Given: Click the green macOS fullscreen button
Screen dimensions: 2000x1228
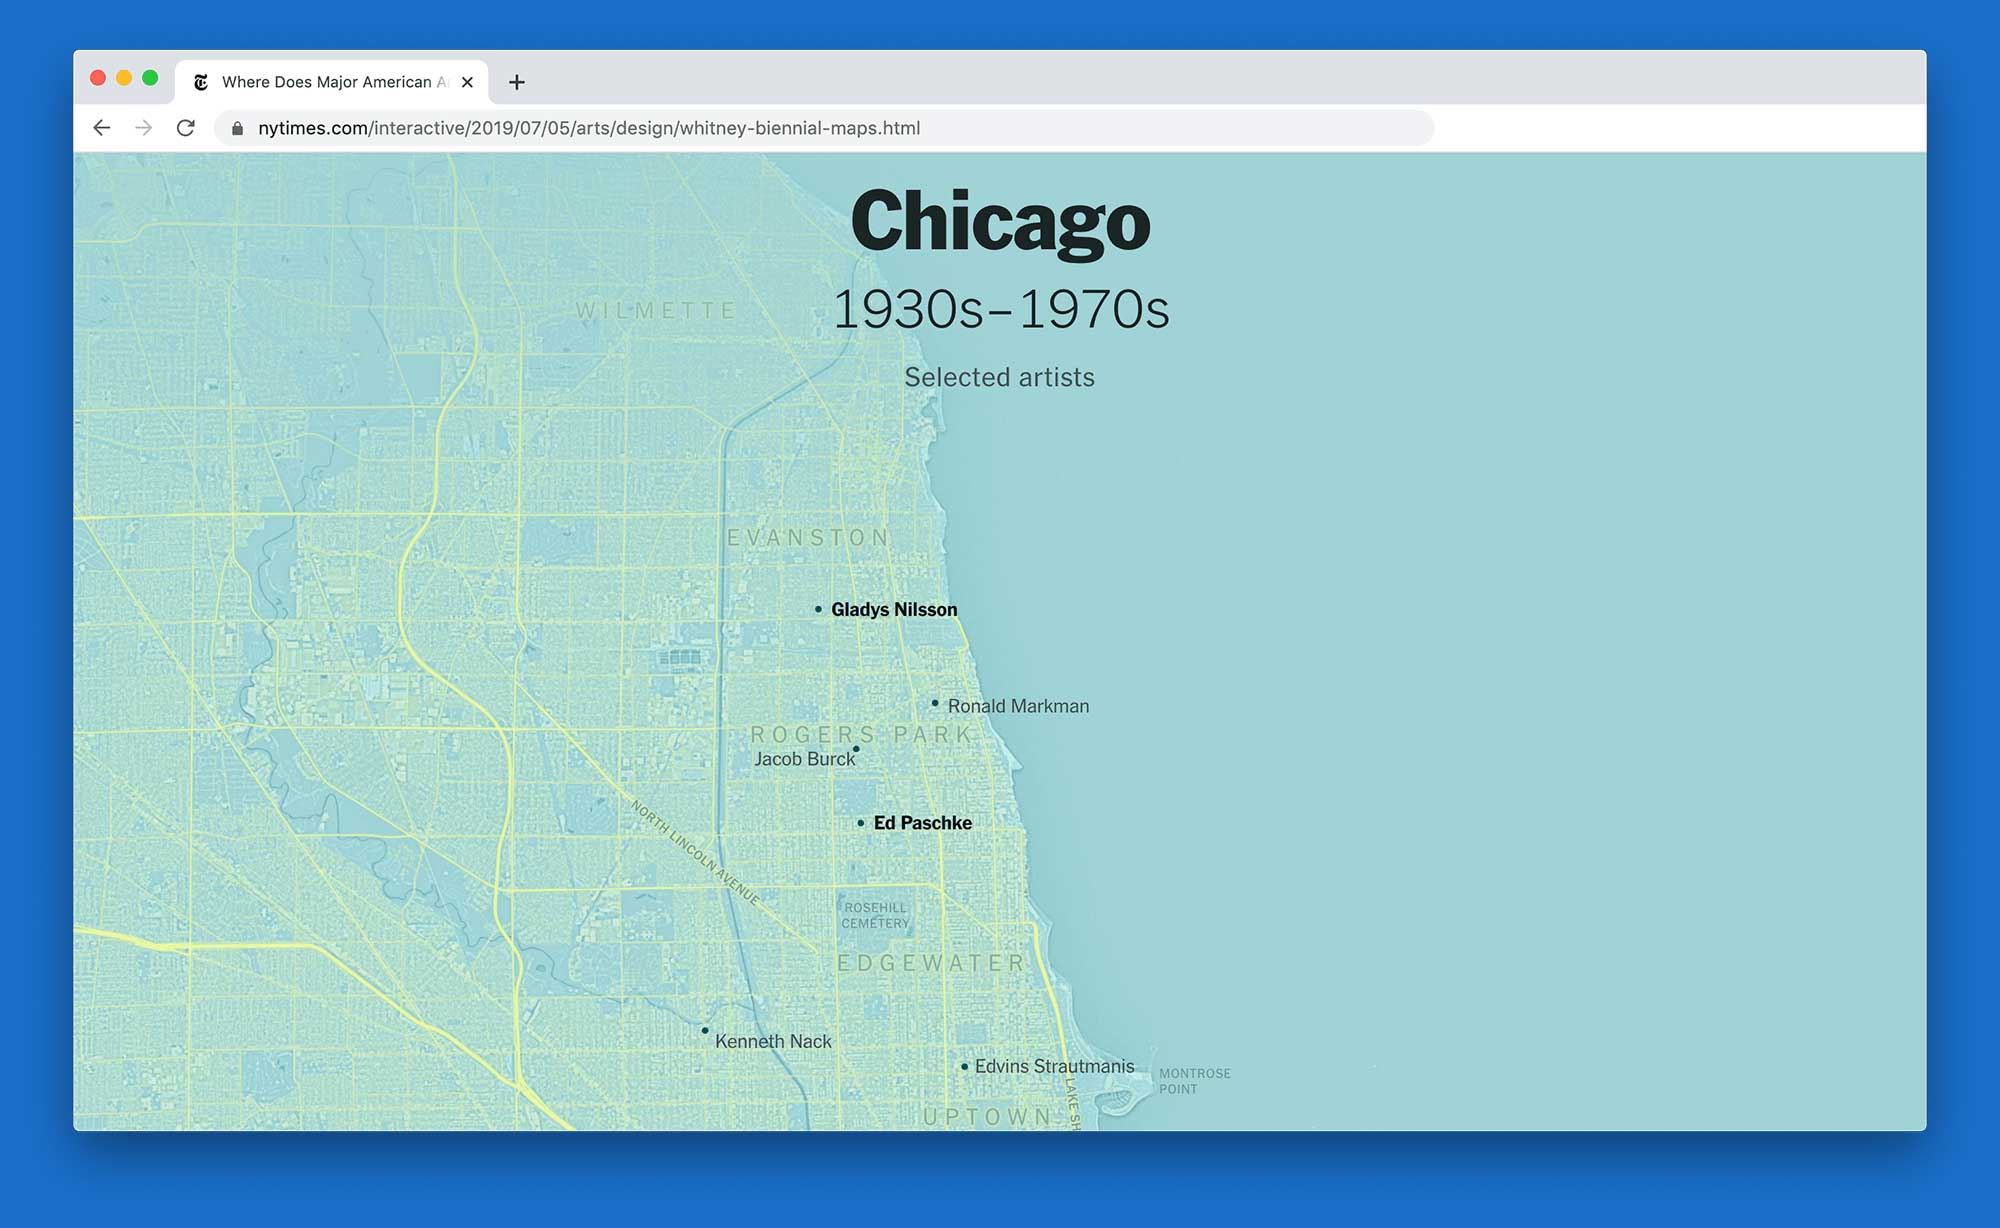Looking at the screenshot, I should coord(150,78).
